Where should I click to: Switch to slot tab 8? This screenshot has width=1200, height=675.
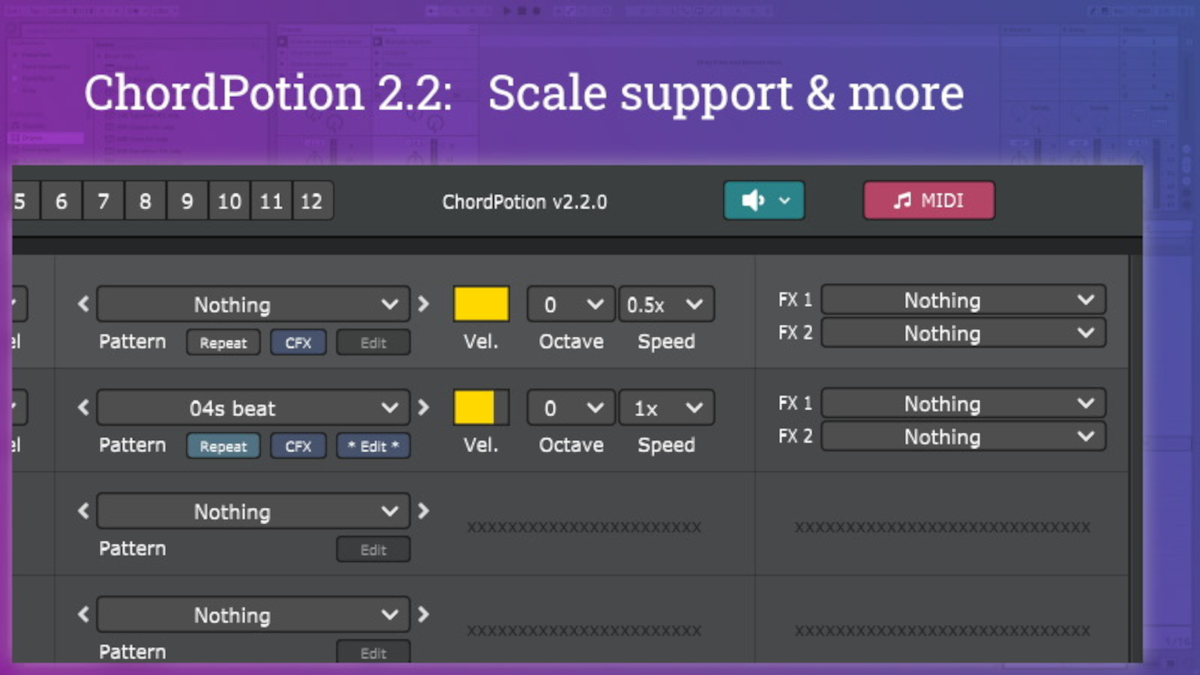145,201
